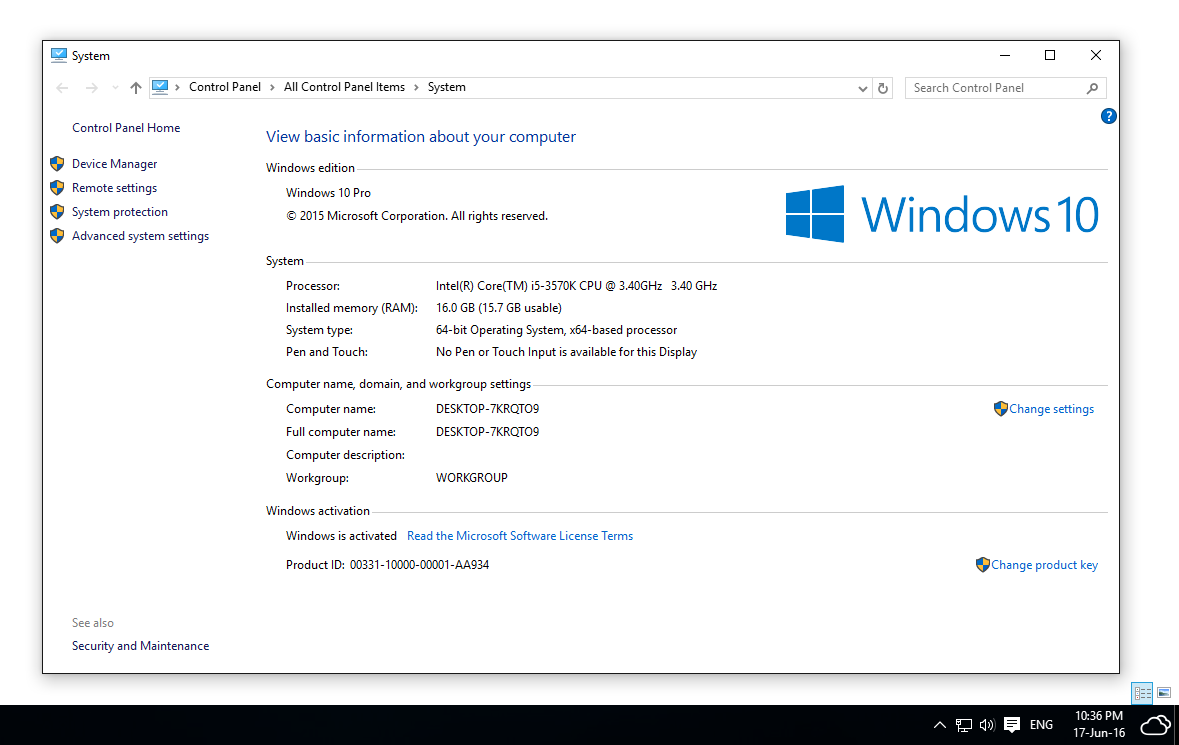Click the shield icon beside Device Manager

click(57, 164)
